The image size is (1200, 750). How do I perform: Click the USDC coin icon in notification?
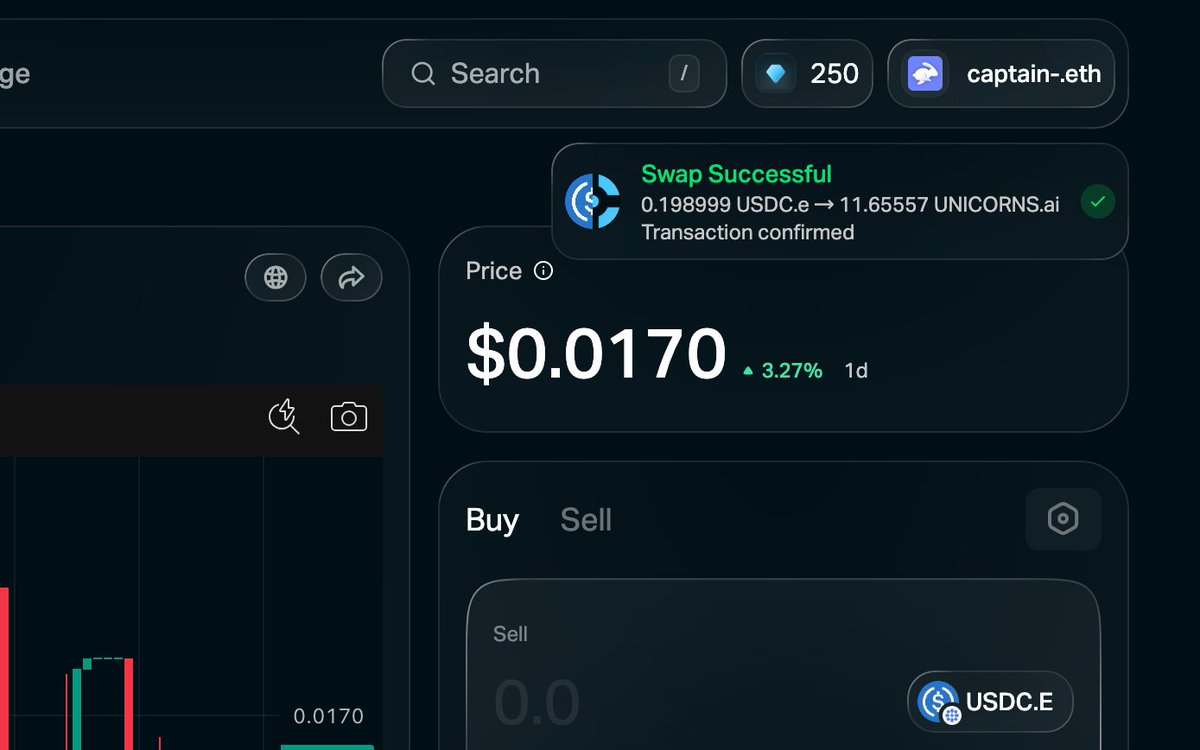pos(593,201)
